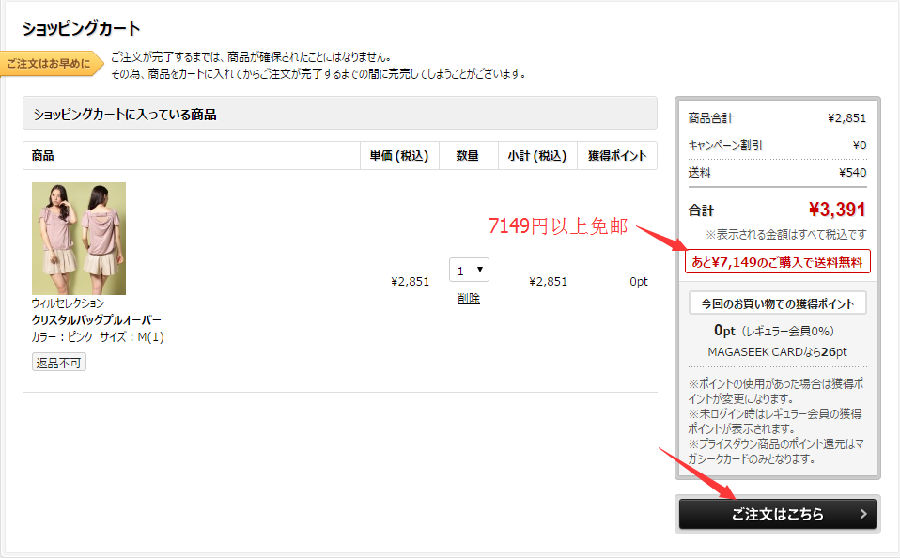The width and height of the screenshot is (900, 558).
Task: Click the 数量 column header
Action: click(x=468, y=156)
